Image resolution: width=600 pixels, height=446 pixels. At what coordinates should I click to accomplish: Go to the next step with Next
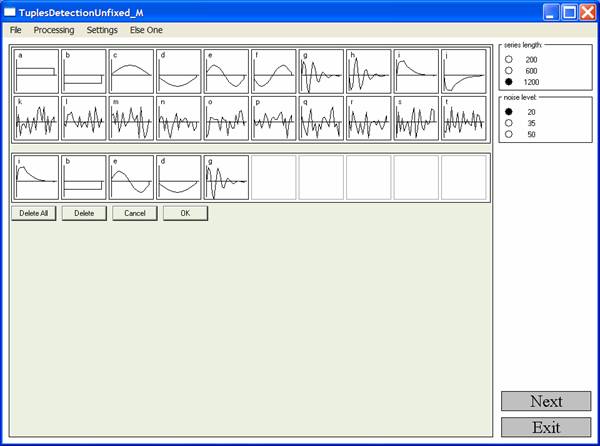pos(546,401)
